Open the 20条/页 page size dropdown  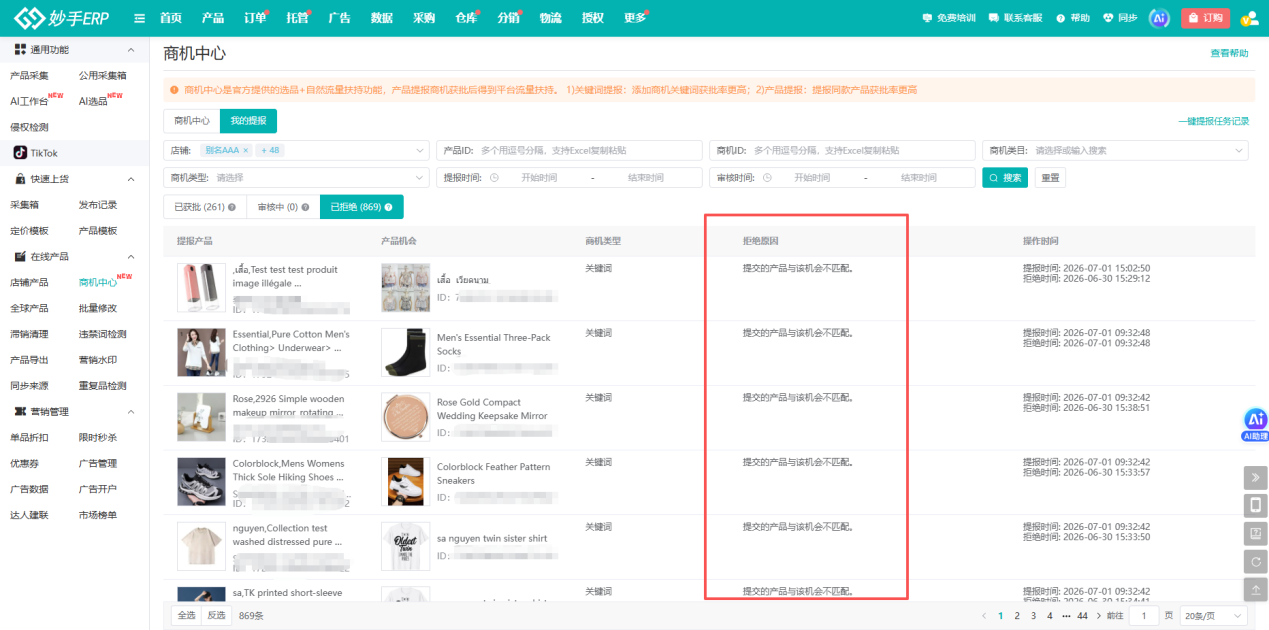pyautogui.click(x=1212, y=616)
